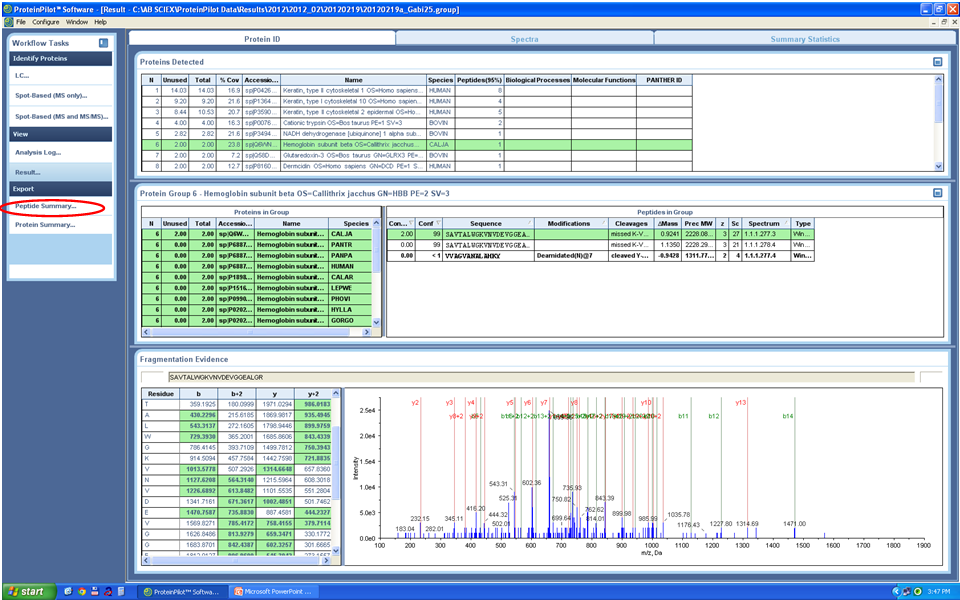Viewport: 960px width, 600px height.
Task: Click the Conf column sort arrow
Action: 438,223
